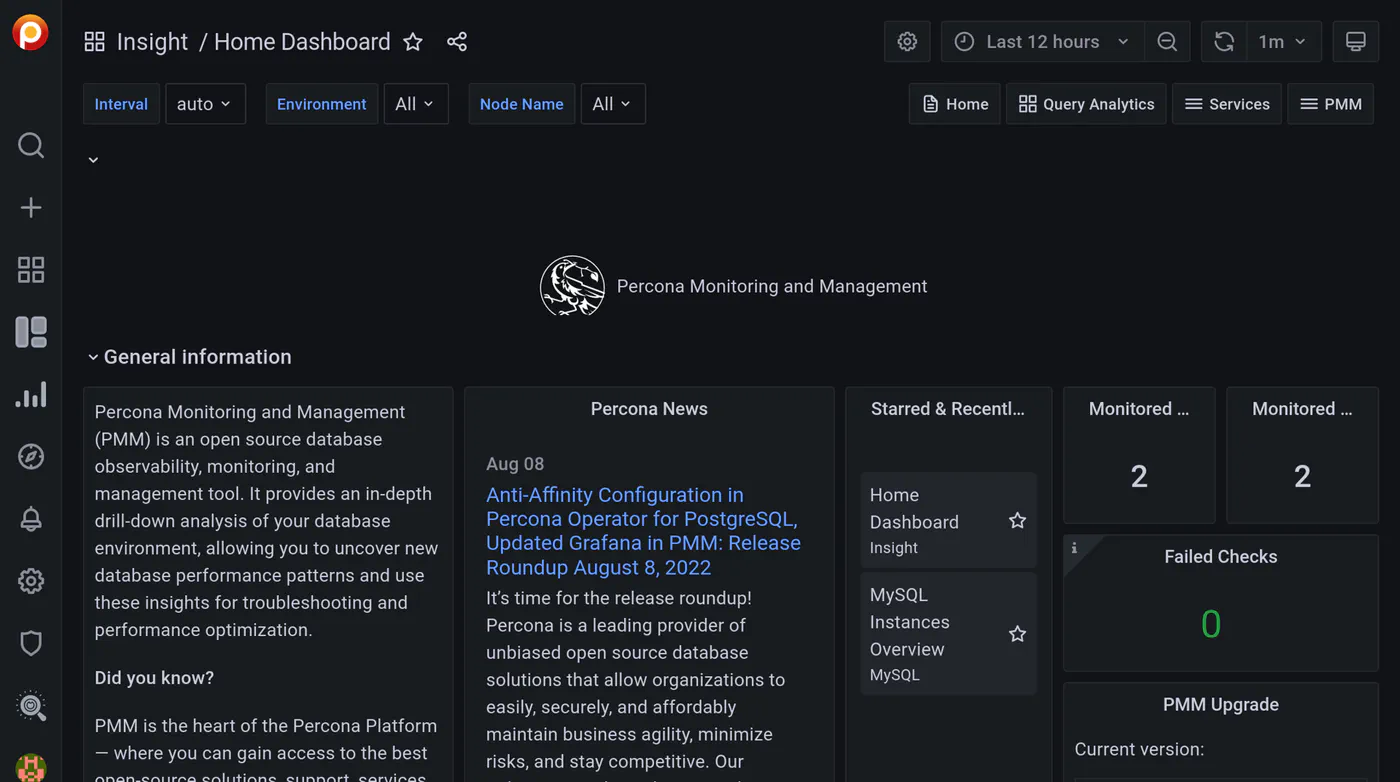Click the Percona logo in sidebar

coord(30,33)
